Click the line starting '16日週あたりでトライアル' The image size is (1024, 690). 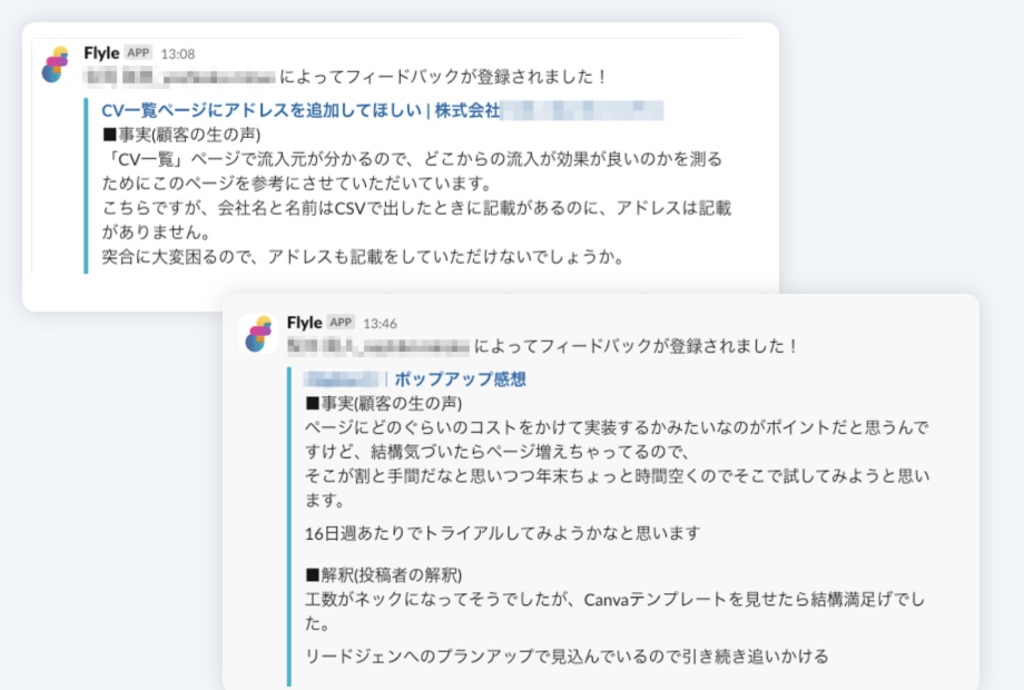pyautogui.click(x=503, y=534)
